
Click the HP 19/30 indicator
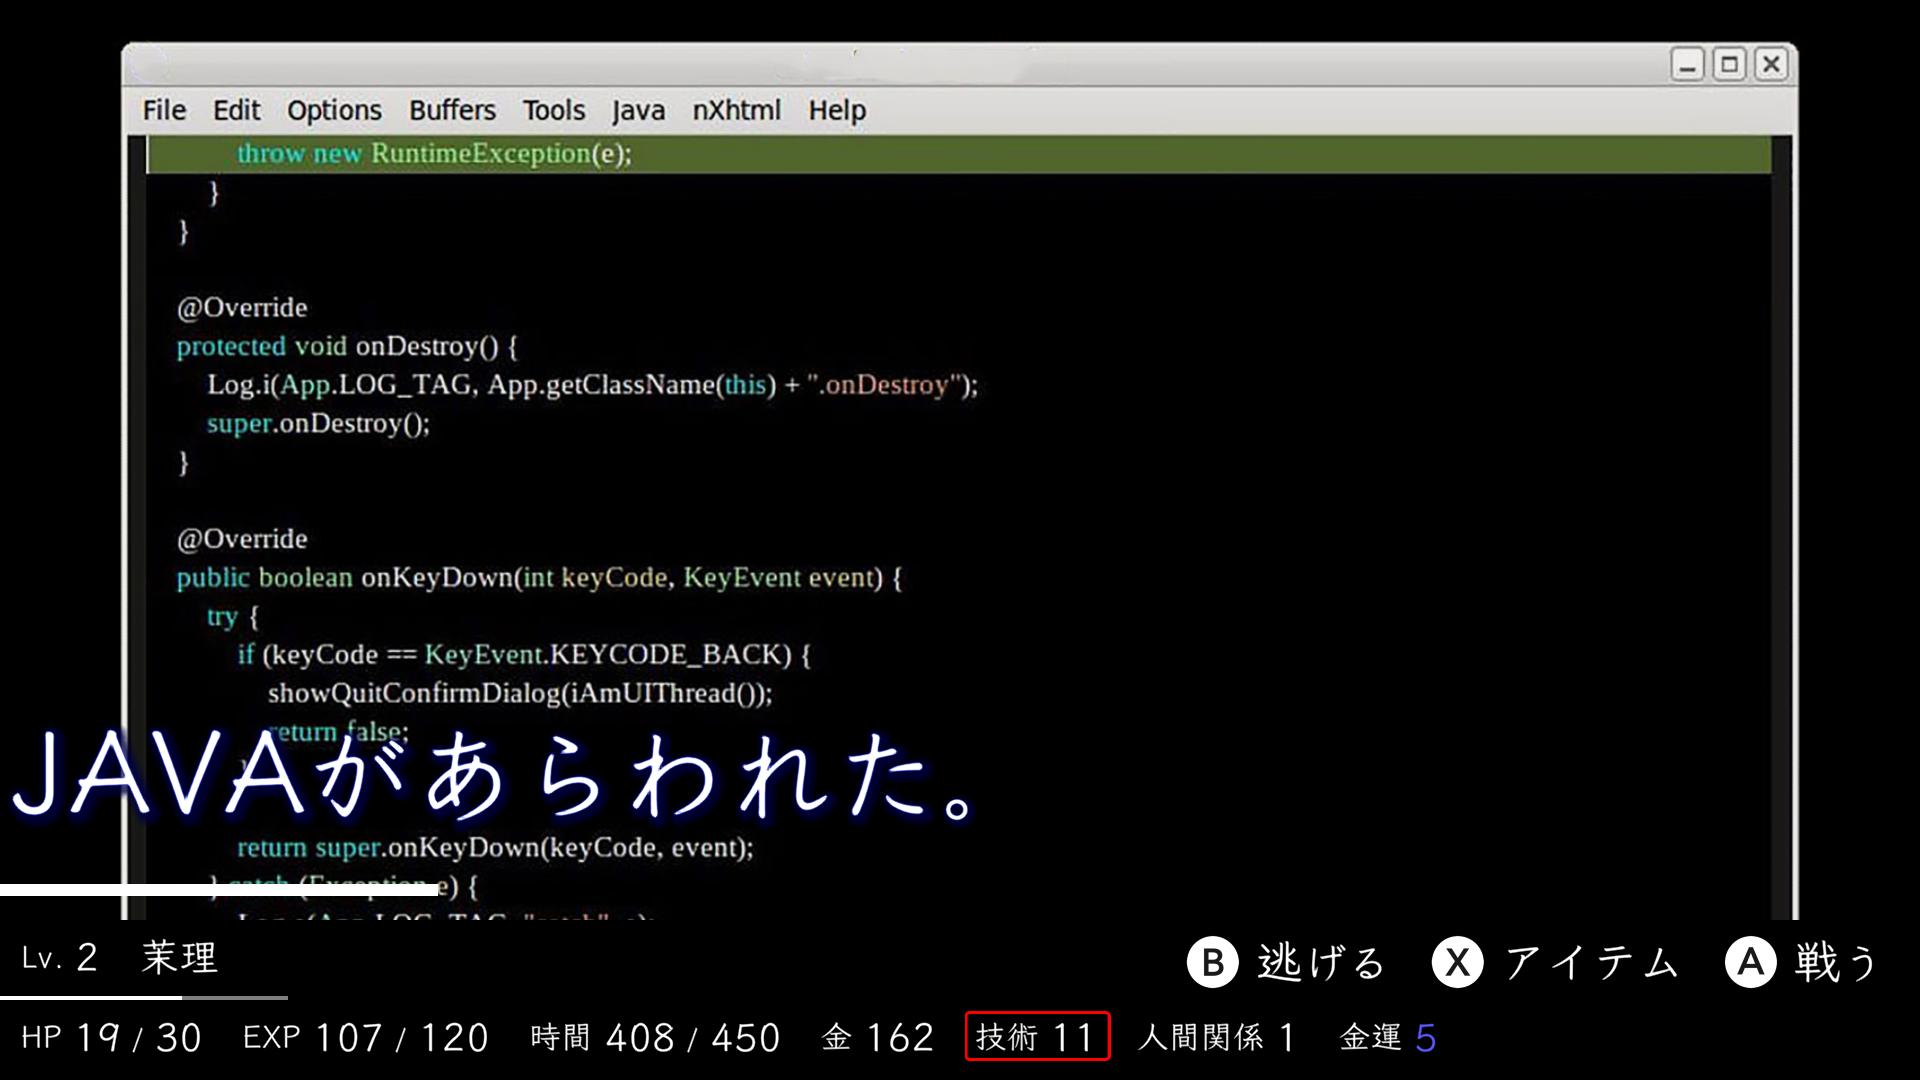(x=115, y=1038)
